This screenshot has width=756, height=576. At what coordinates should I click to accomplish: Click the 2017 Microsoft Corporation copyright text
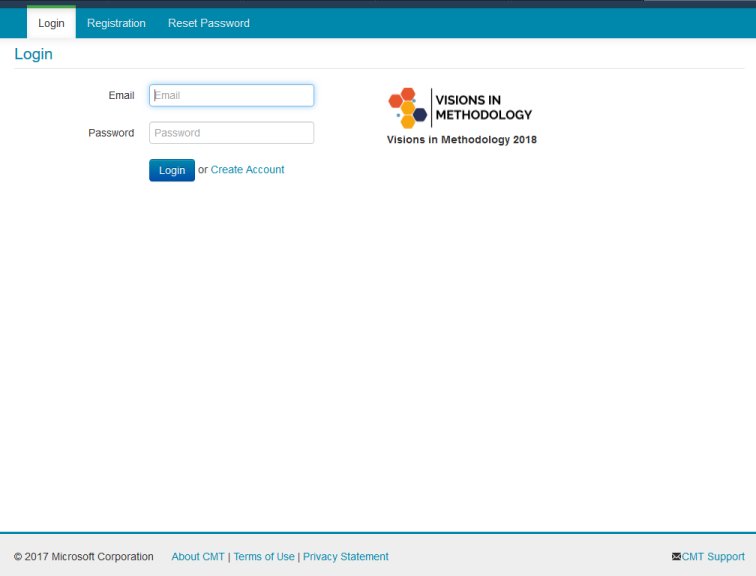pyautogui.click(x=84, y=557)
